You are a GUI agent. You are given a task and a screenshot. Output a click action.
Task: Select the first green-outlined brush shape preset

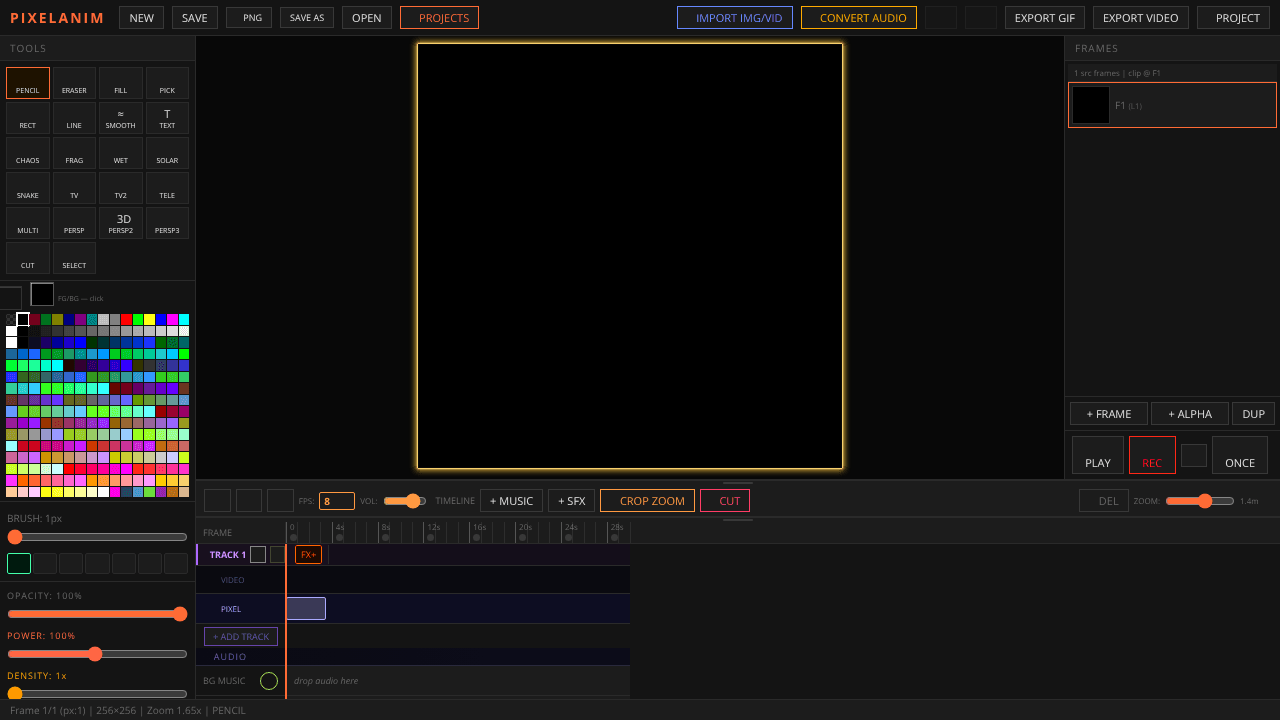[19, 563]
